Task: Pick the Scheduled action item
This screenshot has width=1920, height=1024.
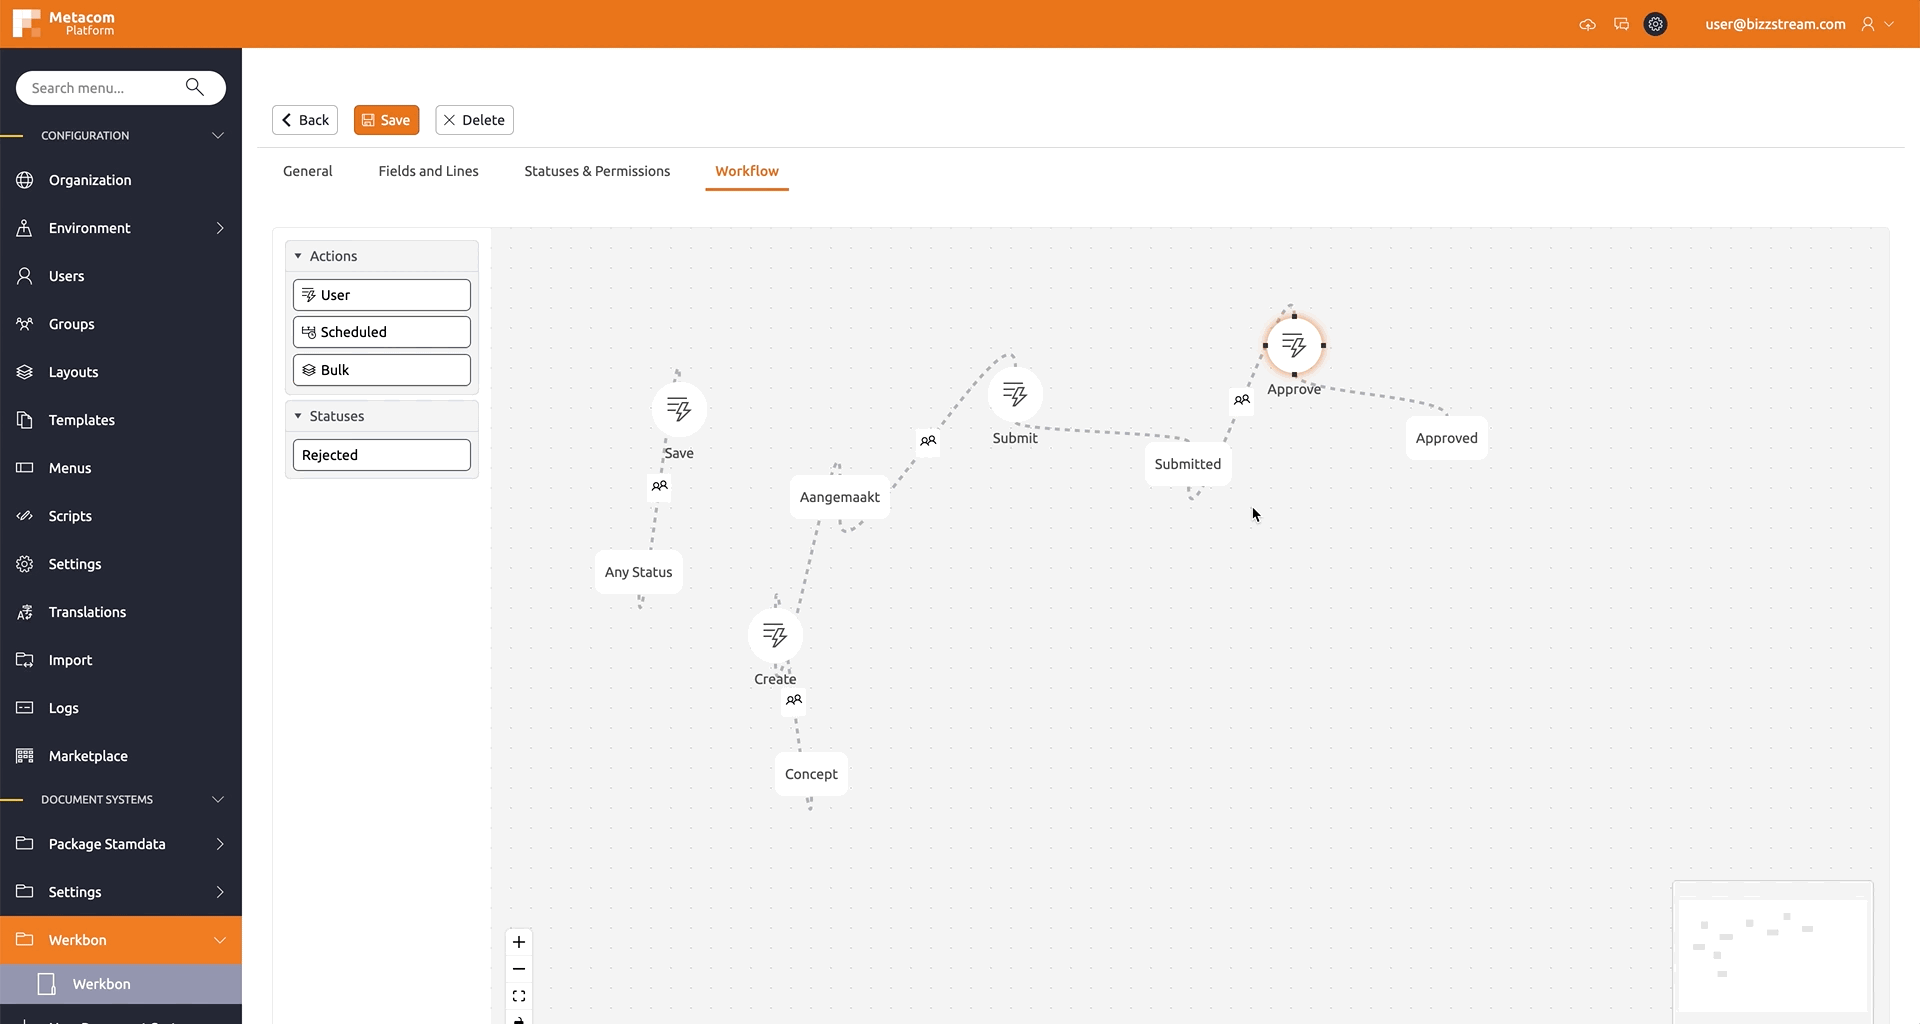Action: [382, 332]
